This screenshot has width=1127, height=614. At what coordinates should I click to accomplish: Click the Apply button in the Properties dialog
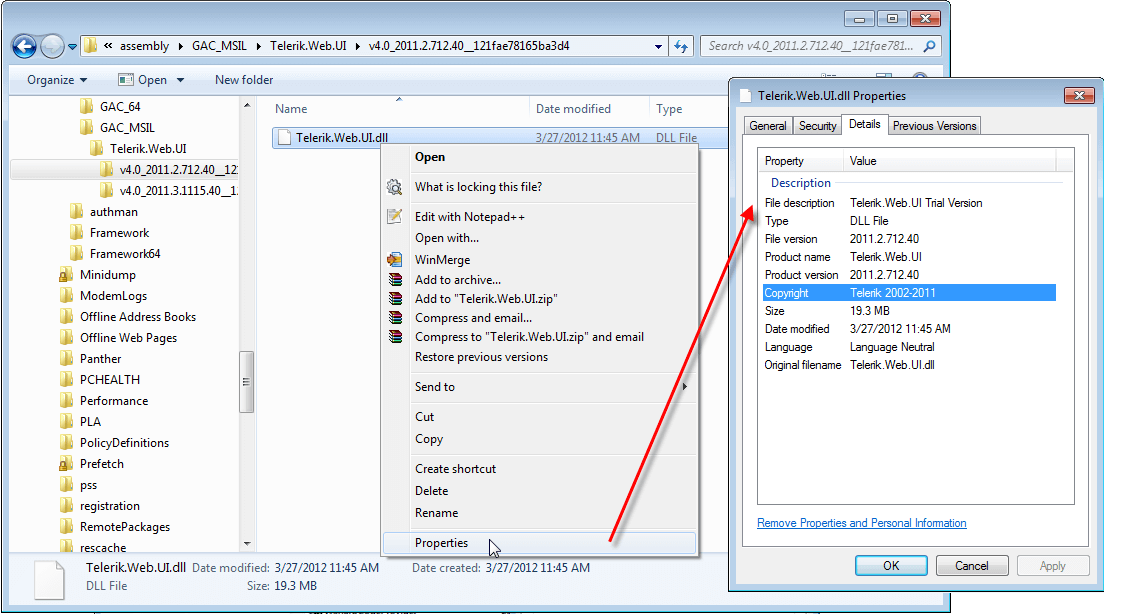tap(1053, 565)
